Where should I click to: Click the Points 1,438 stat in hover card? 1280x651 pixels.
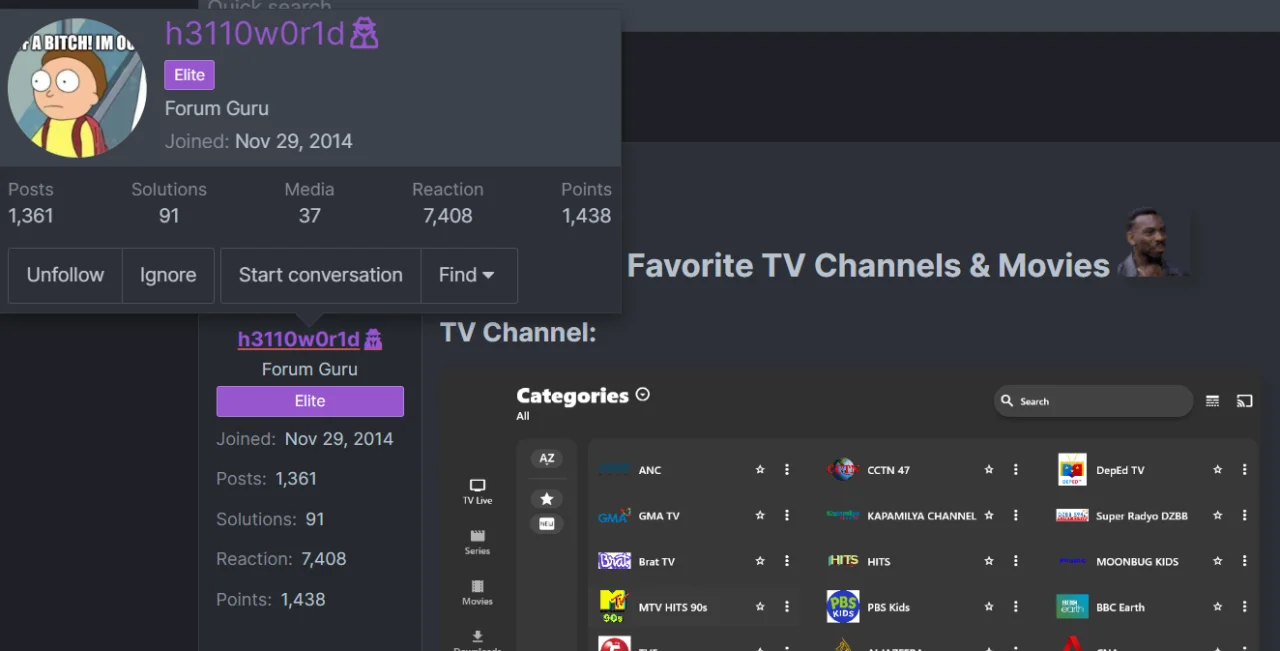586,203
